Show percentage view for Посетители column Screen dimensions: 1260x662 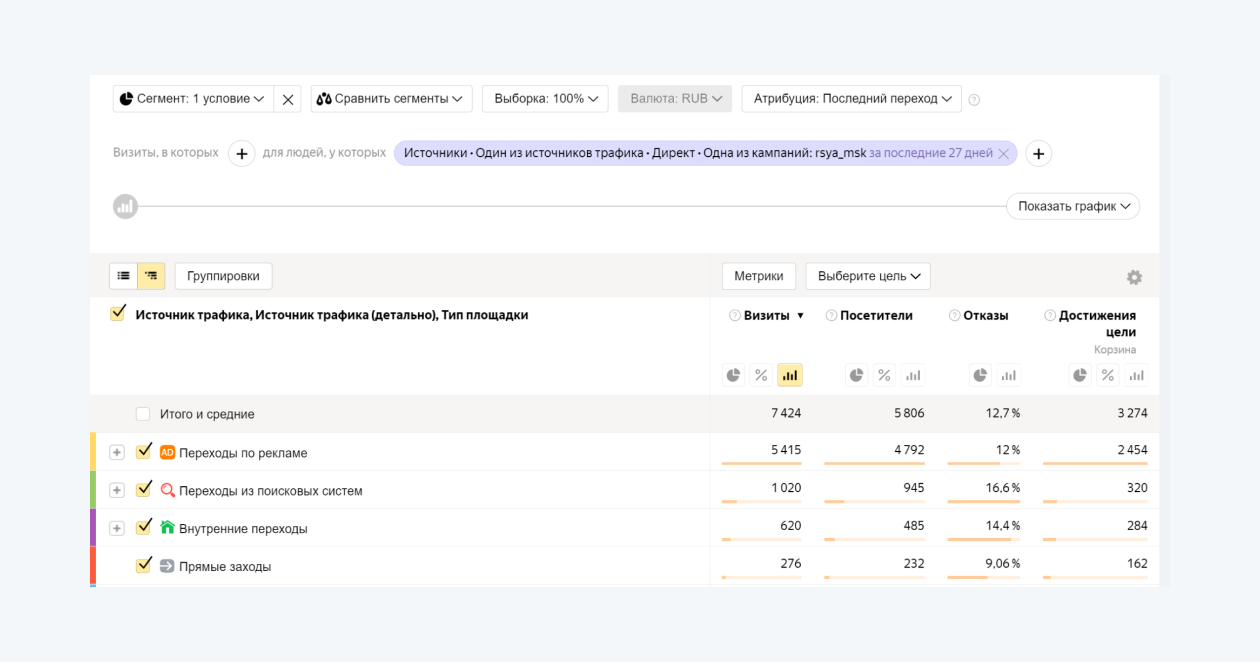pos(884,375)
